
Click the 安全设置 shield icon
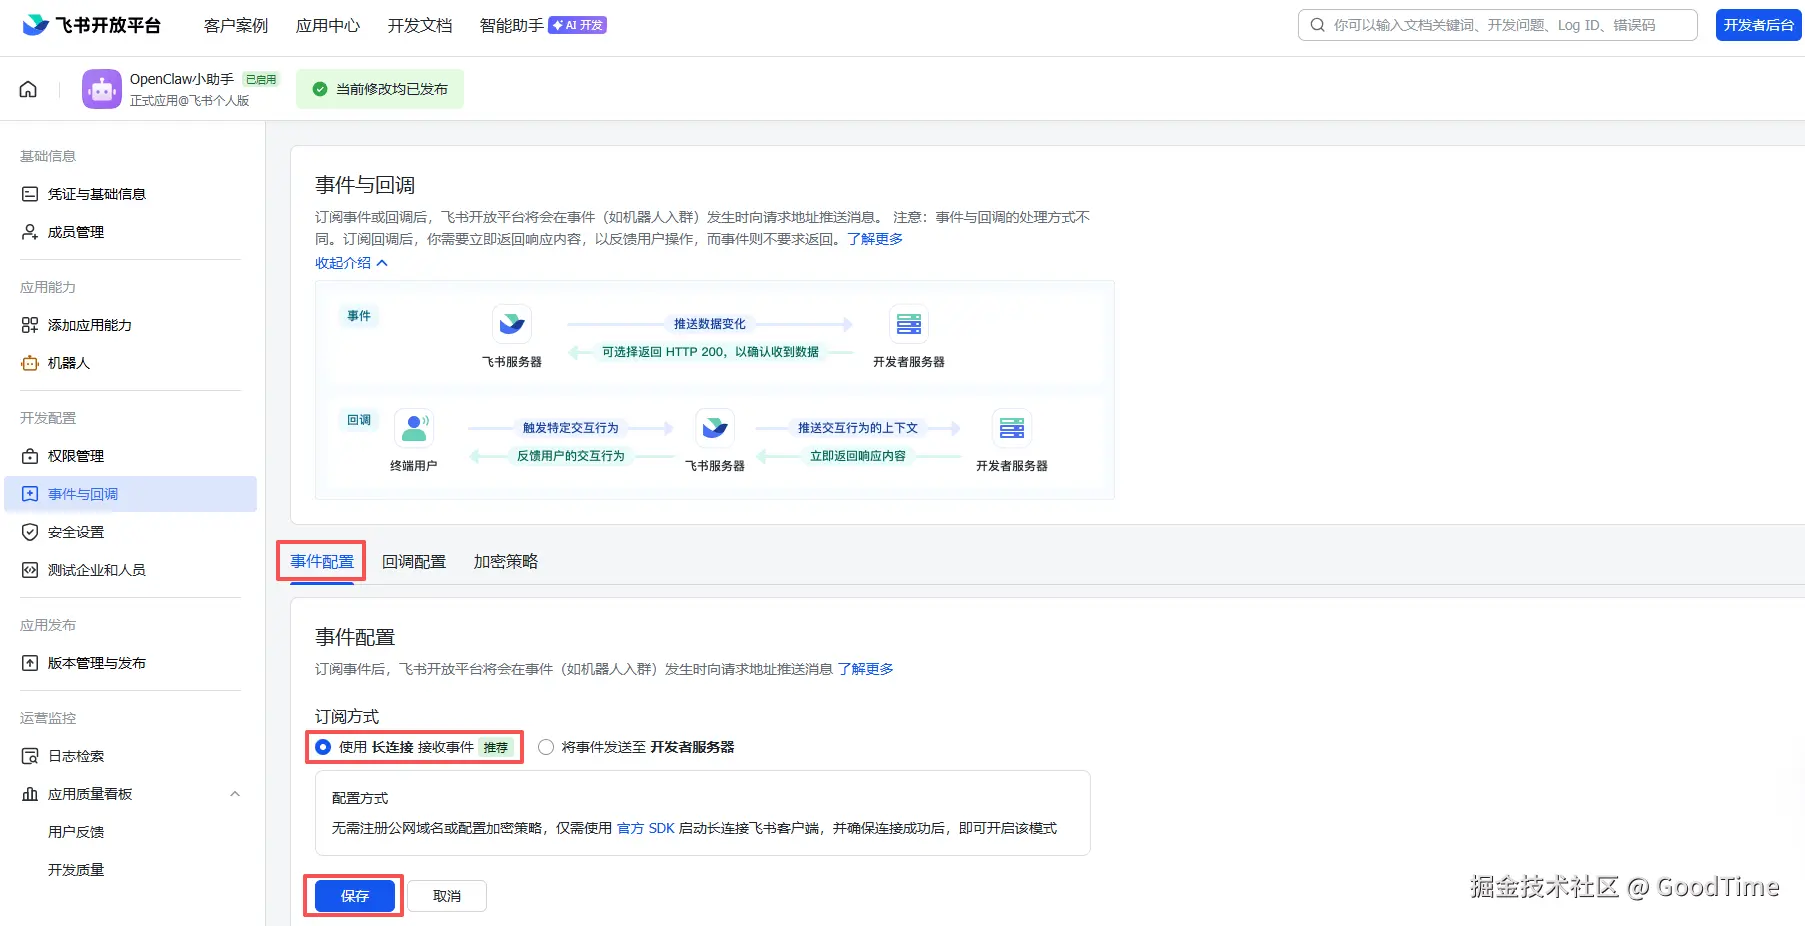(x=30, y=532)
